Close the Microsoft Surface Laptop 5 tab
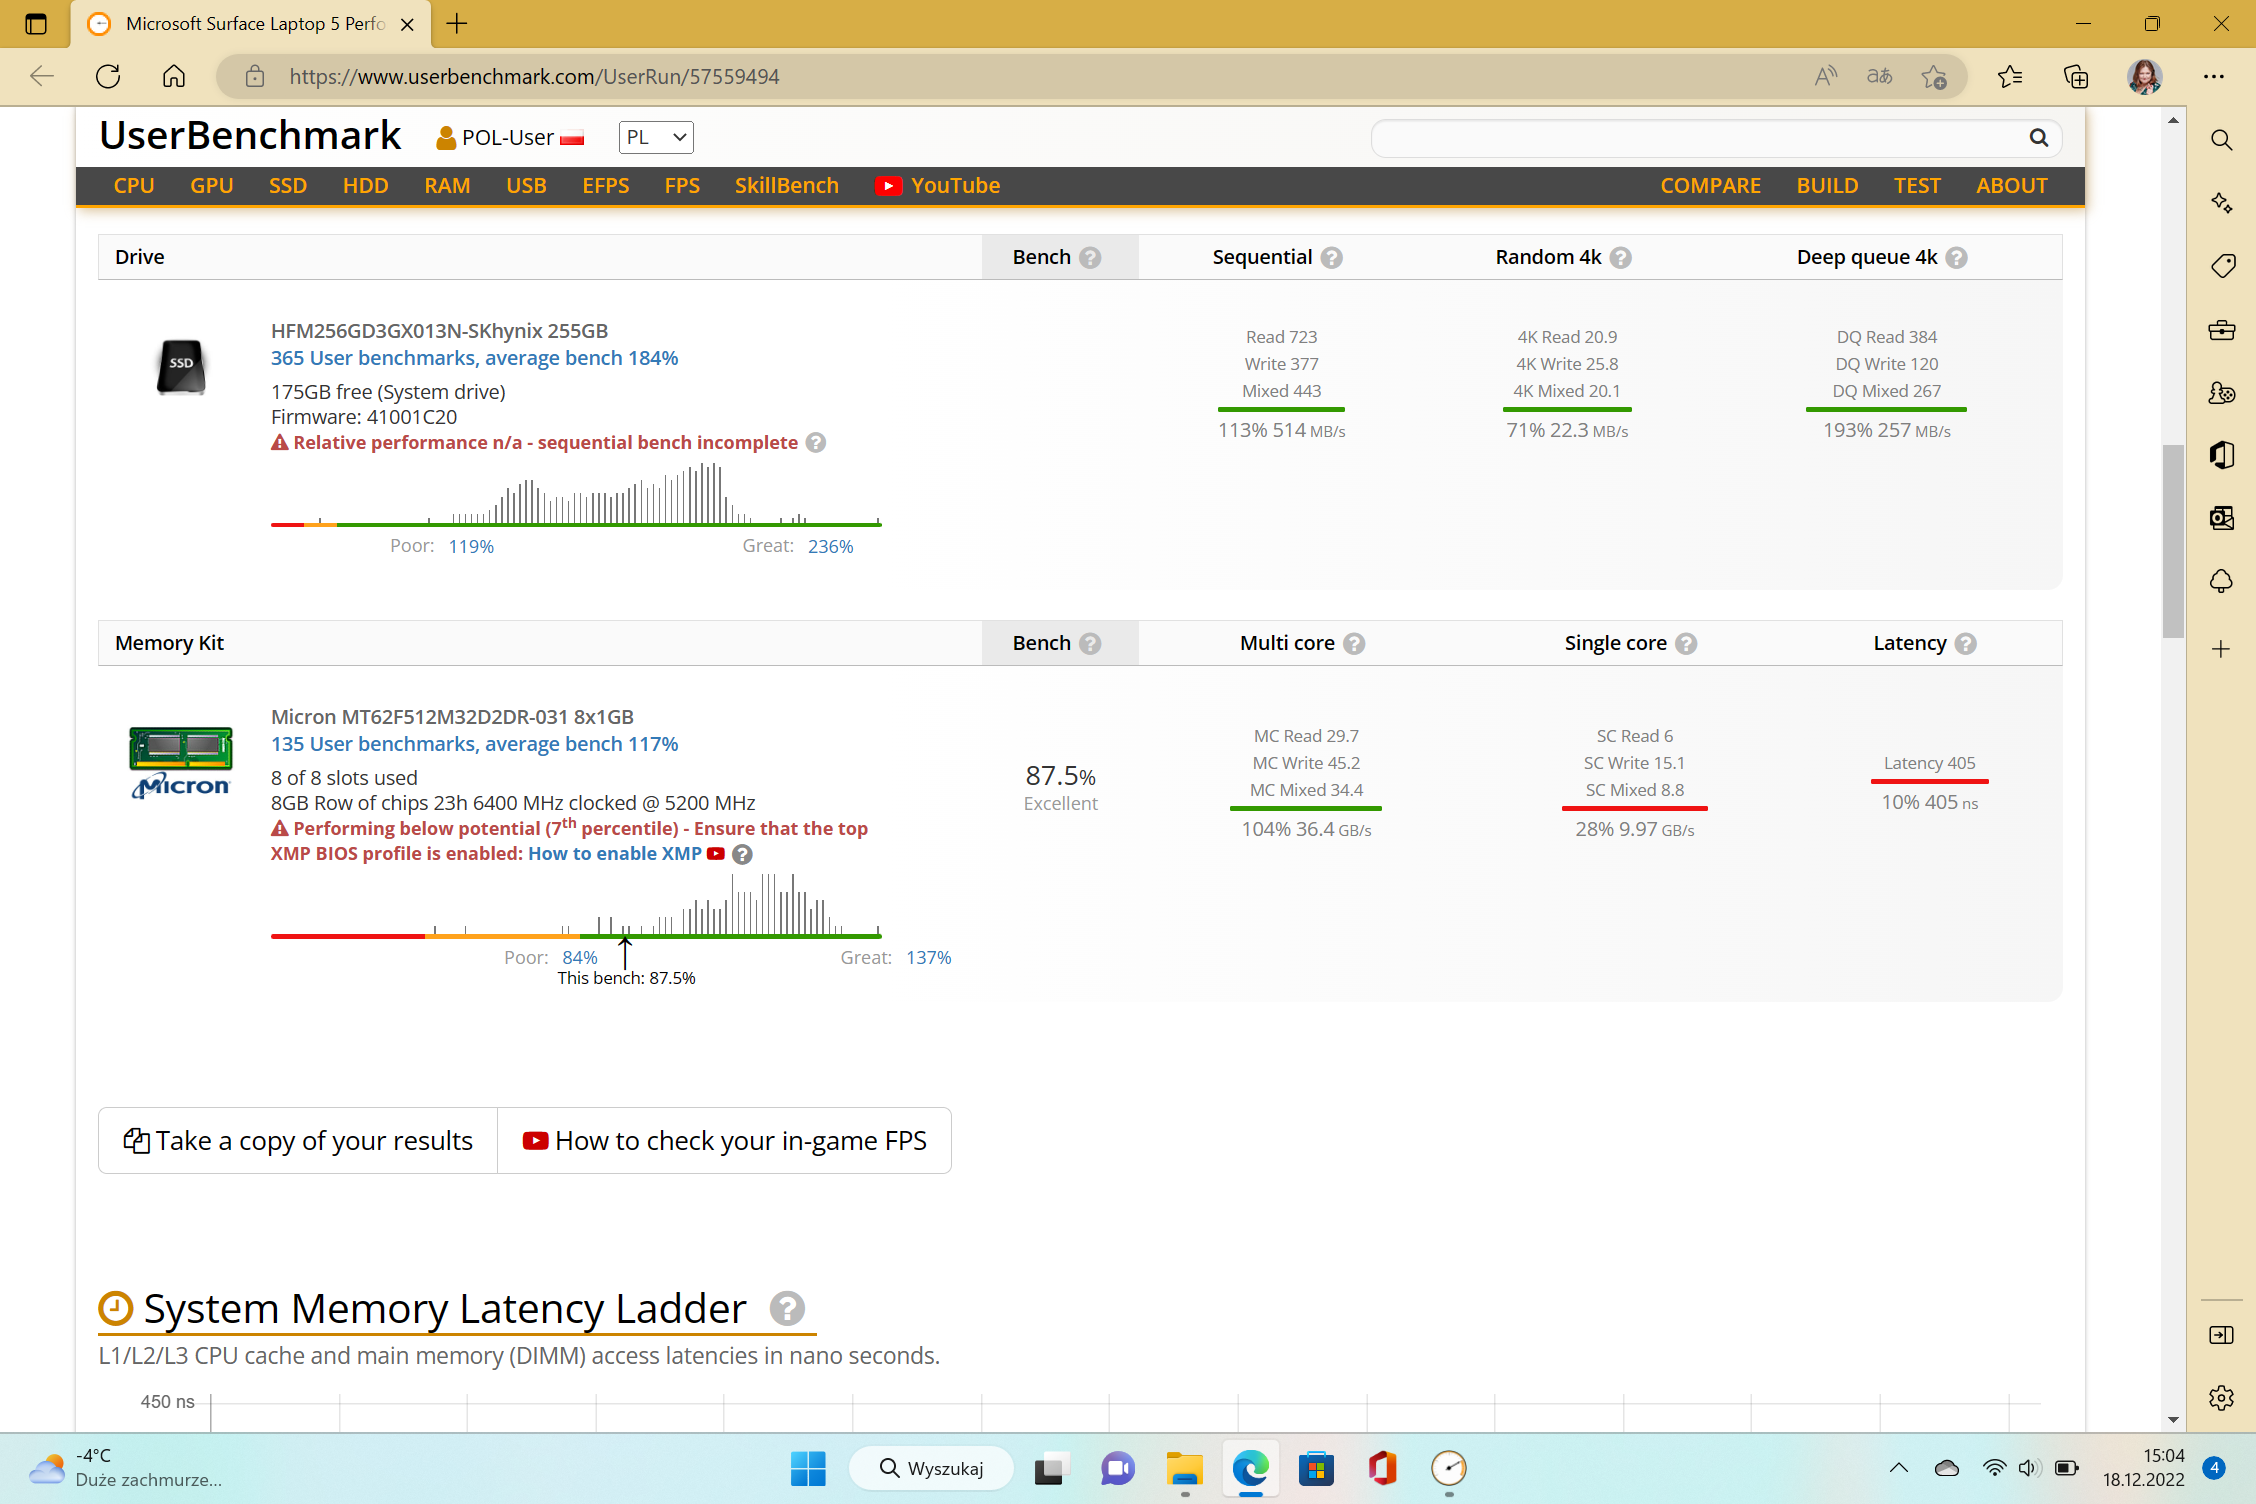This screenshot has width=2256, height=1504. [x=407, y=24]
